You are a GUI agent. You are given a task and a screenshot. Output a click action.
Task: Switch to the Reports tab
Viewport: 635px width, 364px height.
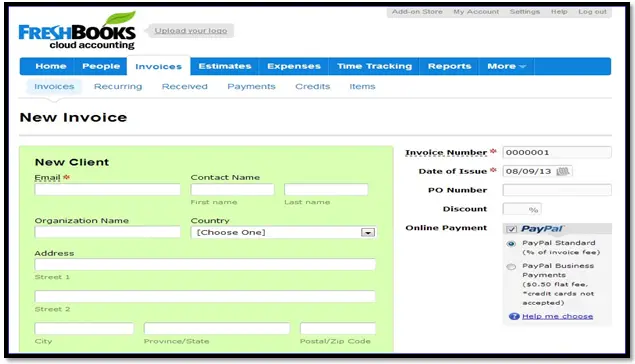click(450, 66)
